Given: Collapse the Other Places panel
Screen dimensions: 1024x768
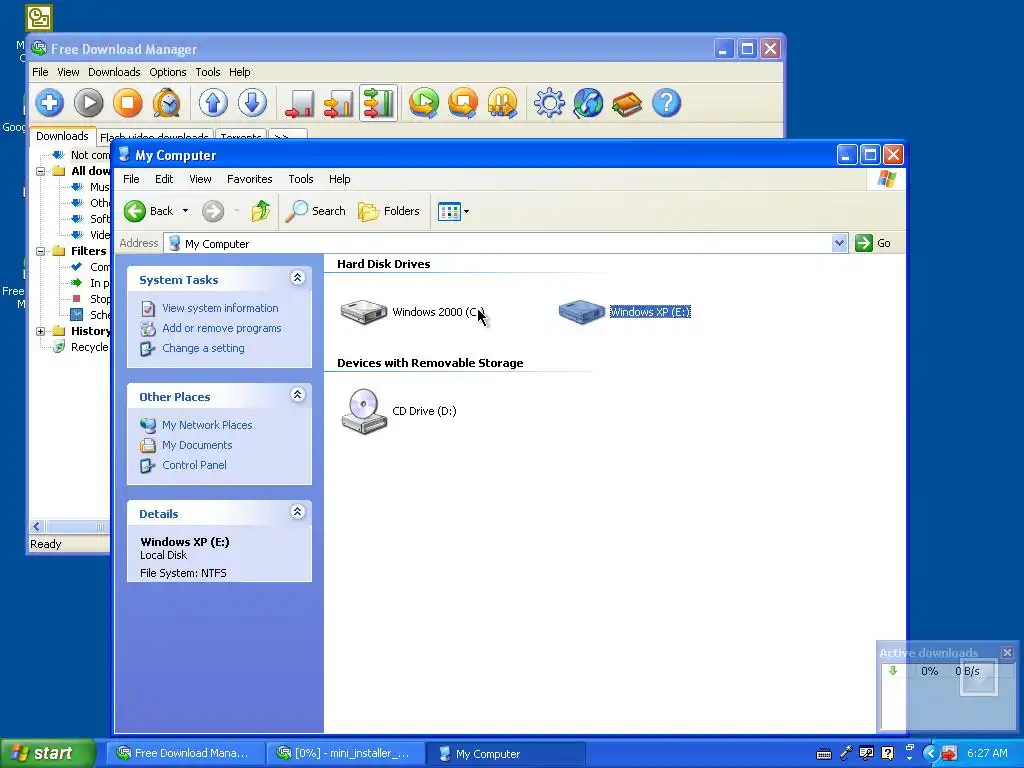Looking at the screenshot, I should tap(297, 395).
